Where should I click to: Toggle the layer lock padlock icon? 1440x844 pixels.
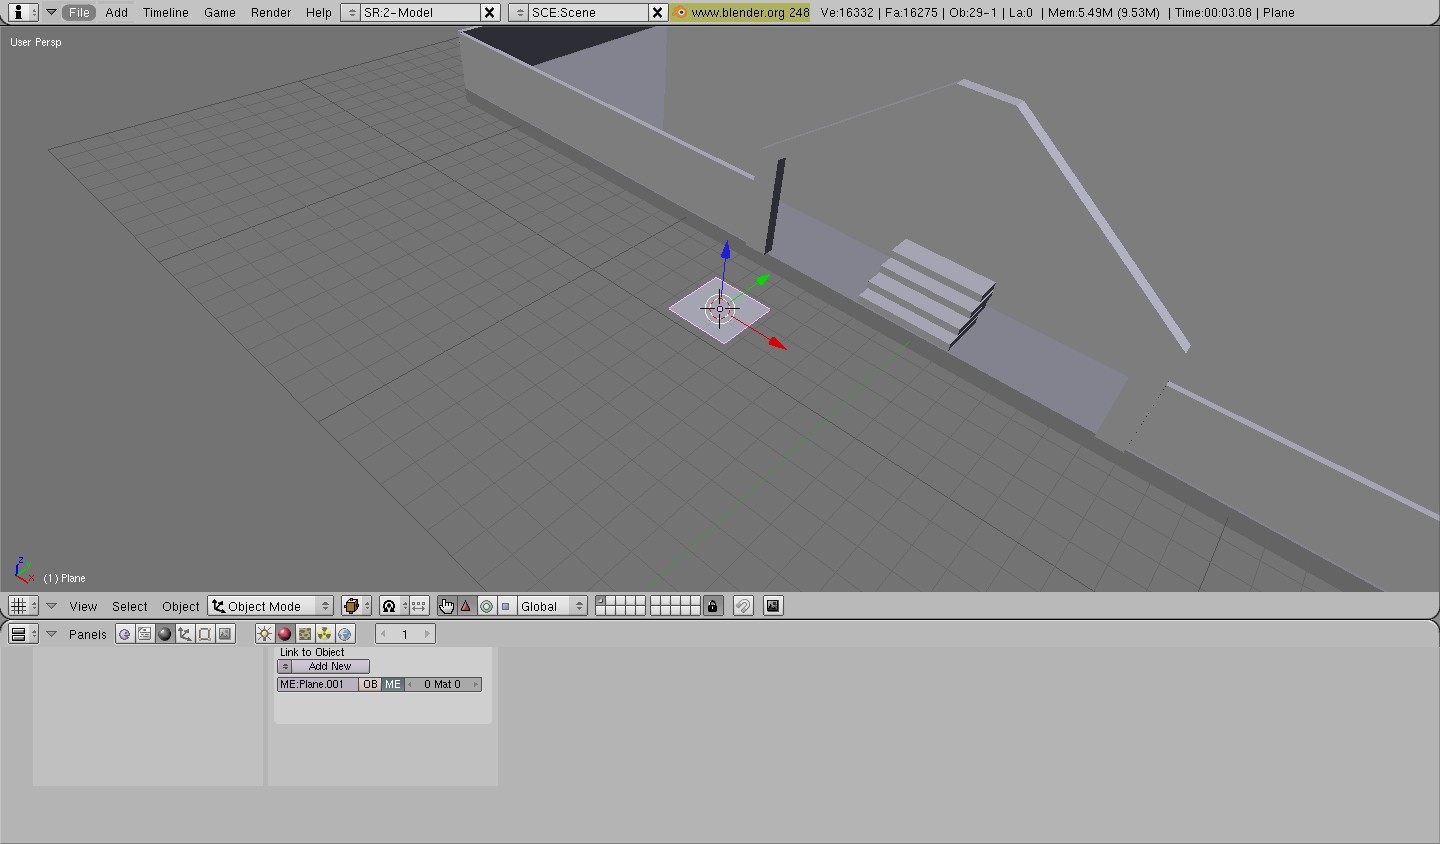(x=713, y=606)
